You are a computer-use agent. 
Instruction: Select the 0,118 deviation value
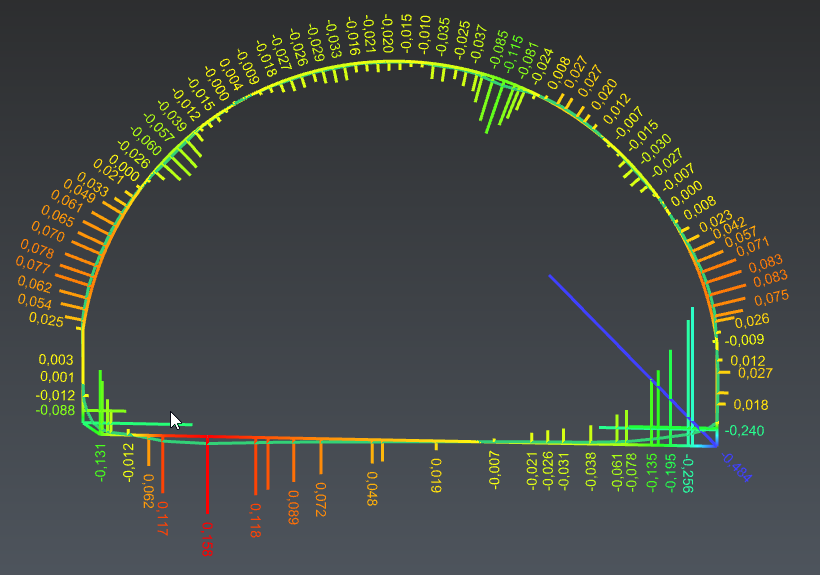255,520
